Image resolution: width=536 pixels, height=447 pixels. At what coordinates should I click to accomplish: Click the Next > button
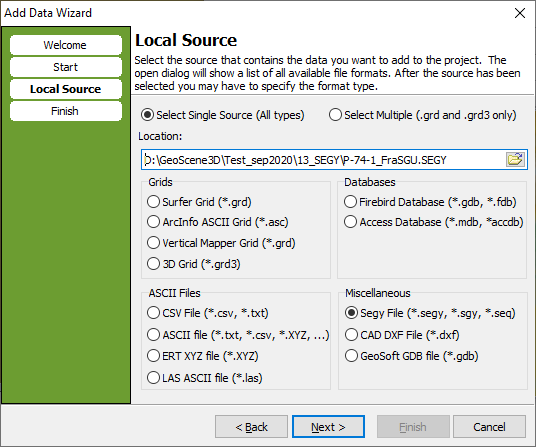tap(328, 426)
